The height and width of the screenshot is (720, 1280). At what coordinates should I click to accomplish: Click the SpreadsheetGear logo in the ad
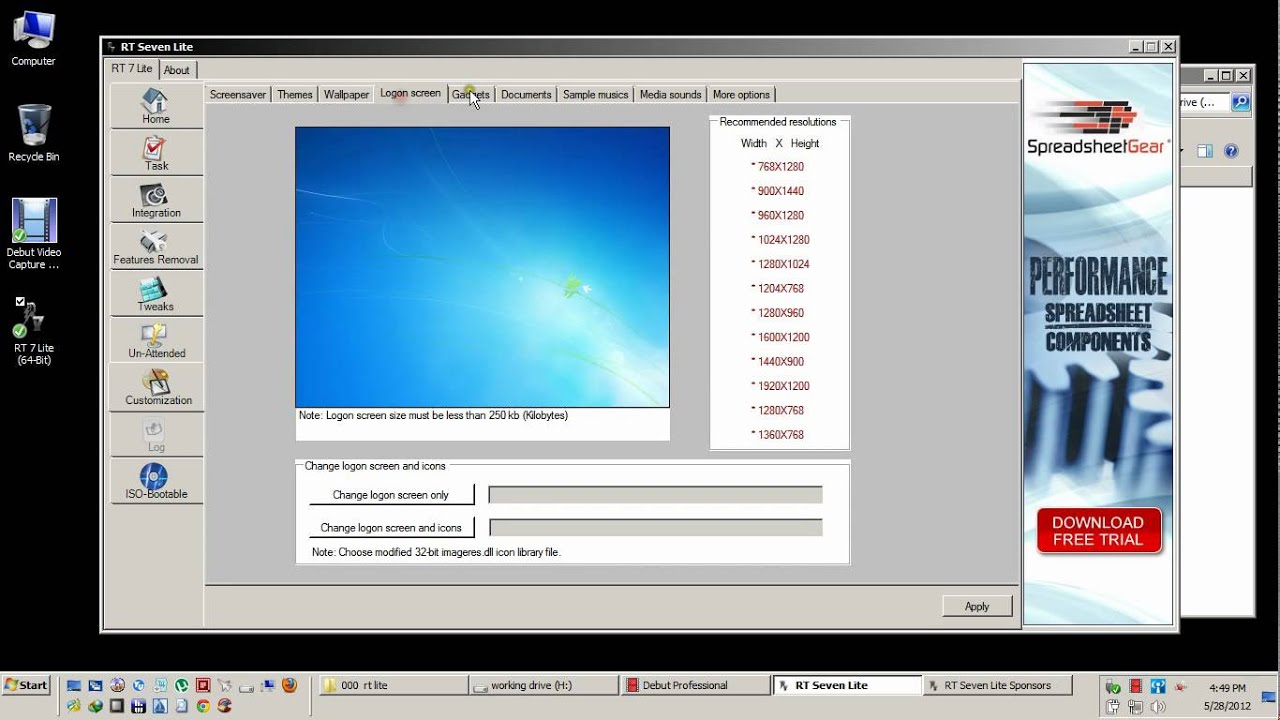coord(1098,127)
